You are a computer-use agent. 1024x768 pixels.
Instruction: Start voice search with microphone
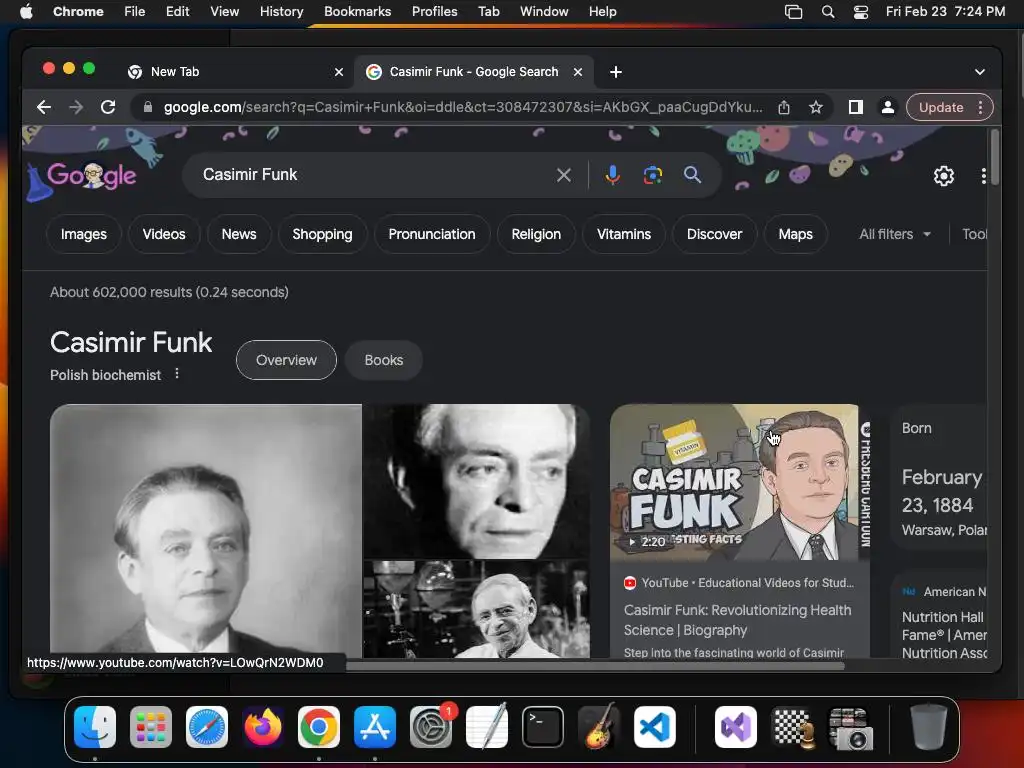(612, 174)
